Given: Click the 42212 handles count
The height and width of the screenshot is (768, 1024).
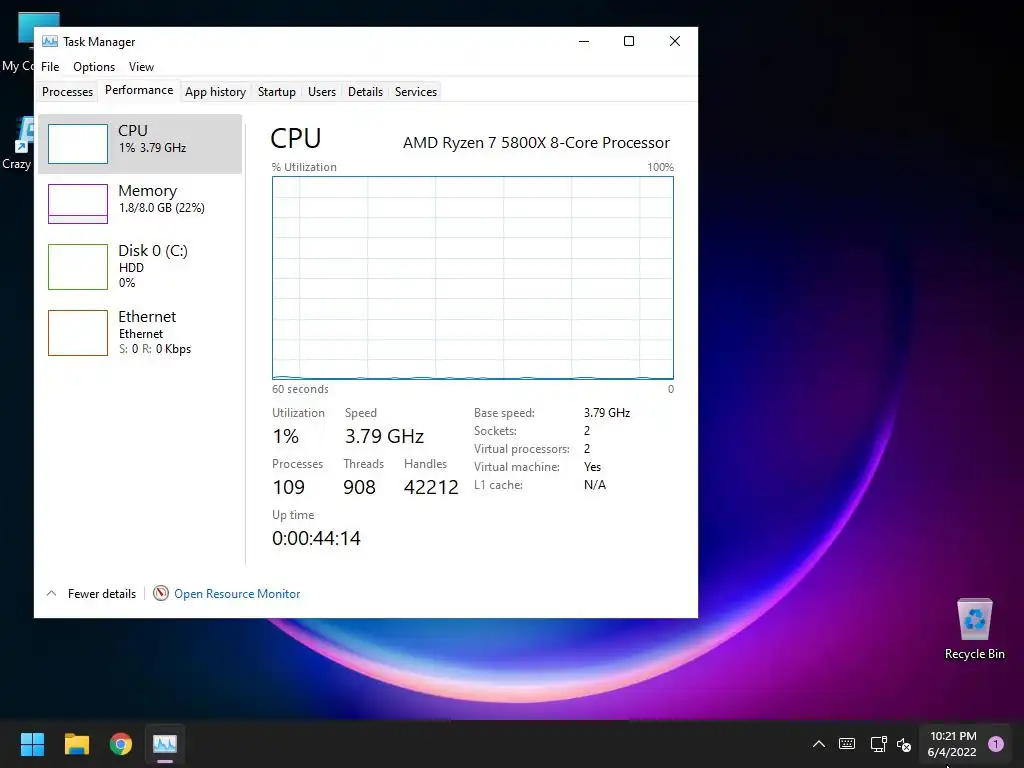Looking at the screenshot, I should pyautogui.click(x=431, y=487).
